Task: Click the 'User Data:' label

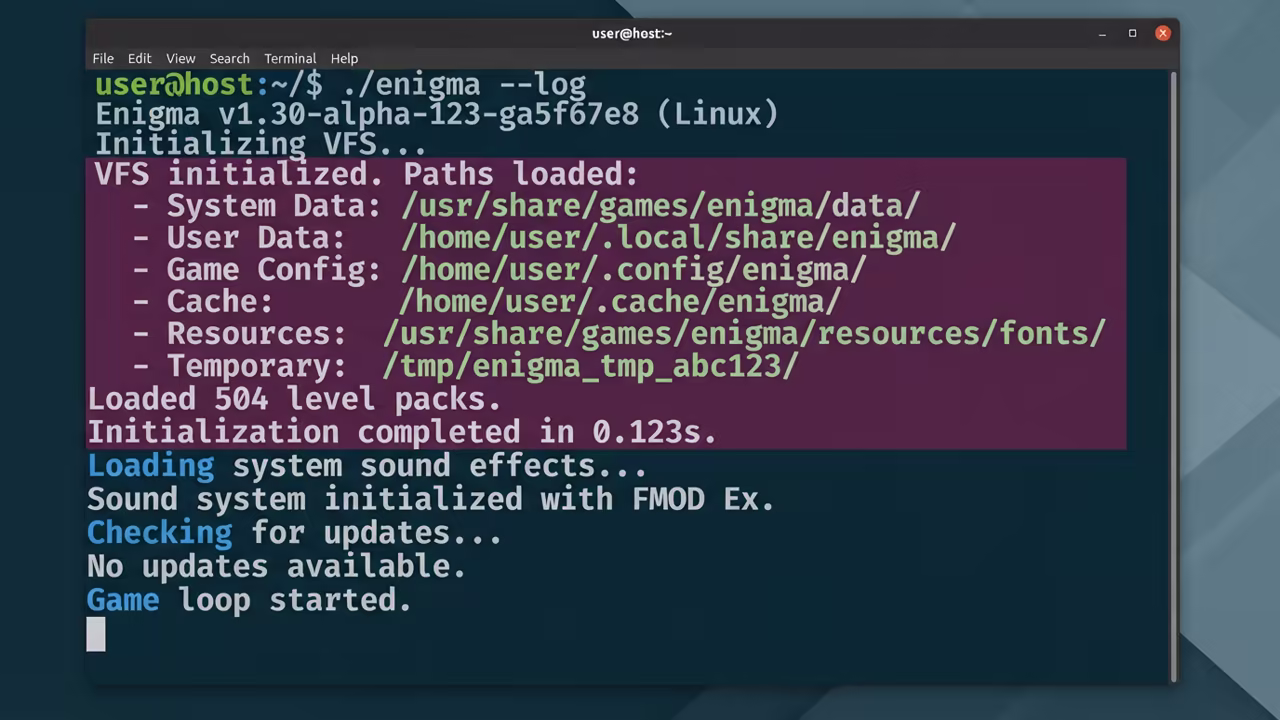Action: 256,238
